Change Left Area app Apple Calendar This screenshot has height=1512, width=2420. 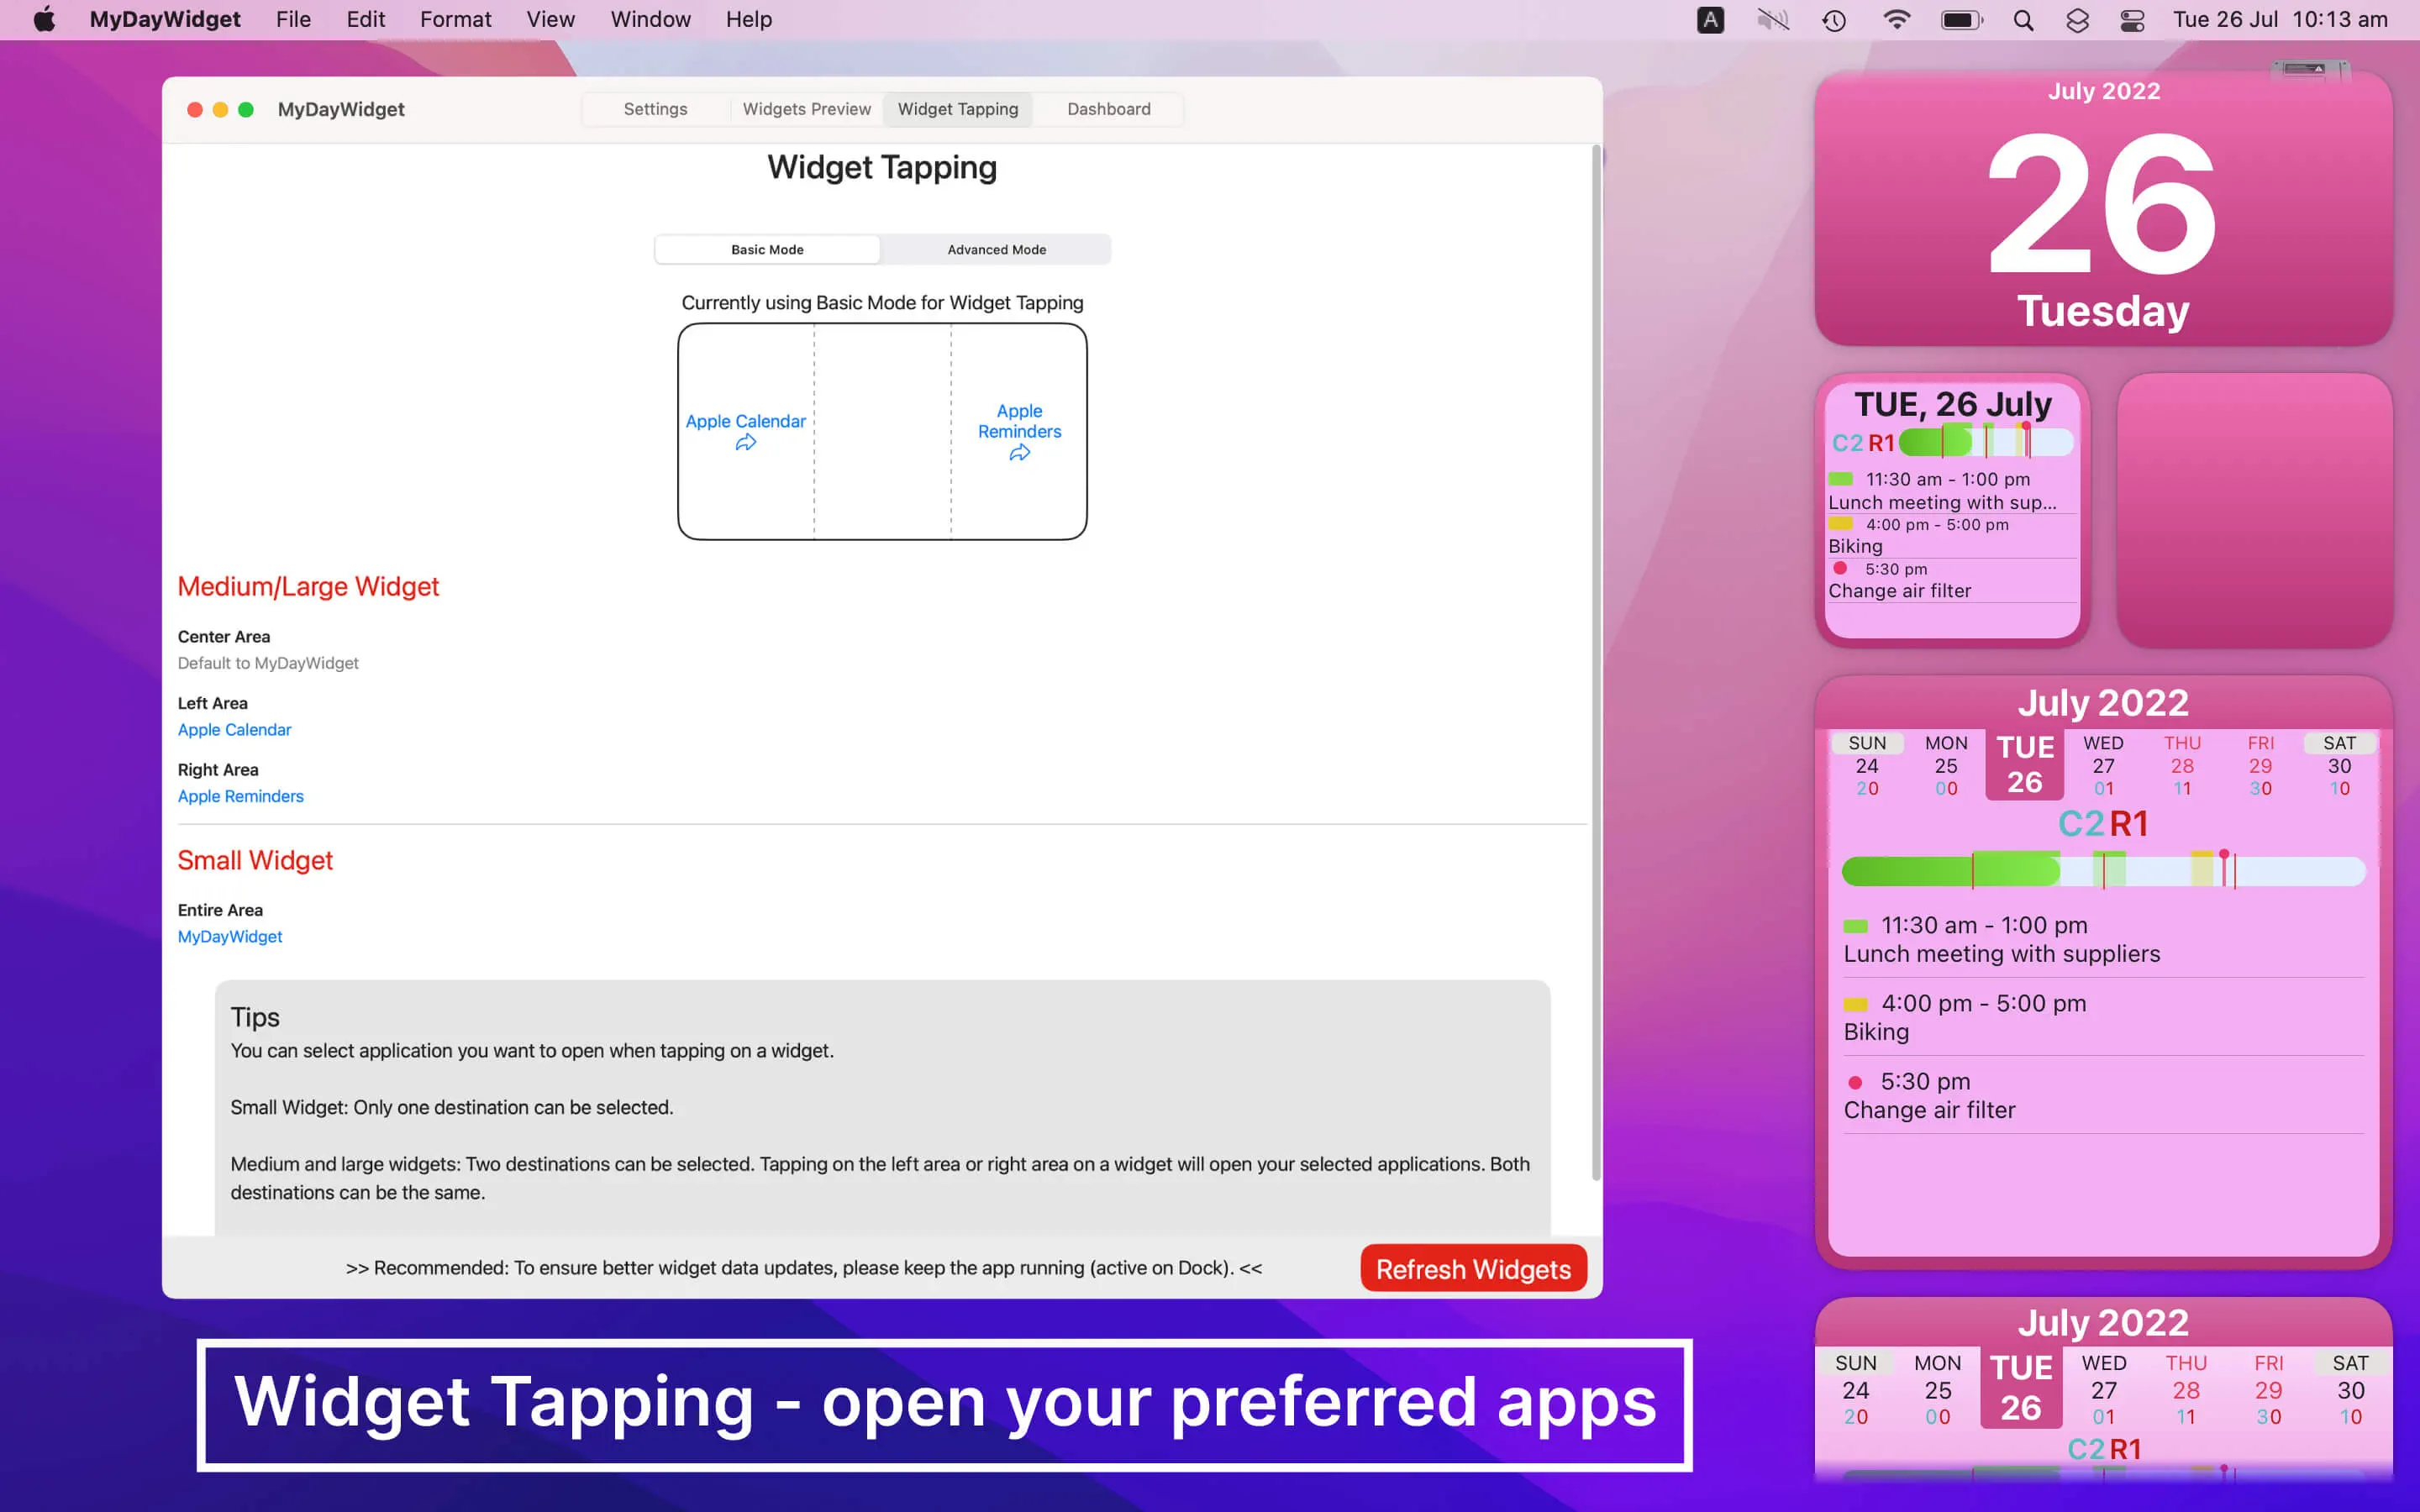point(234,730)
